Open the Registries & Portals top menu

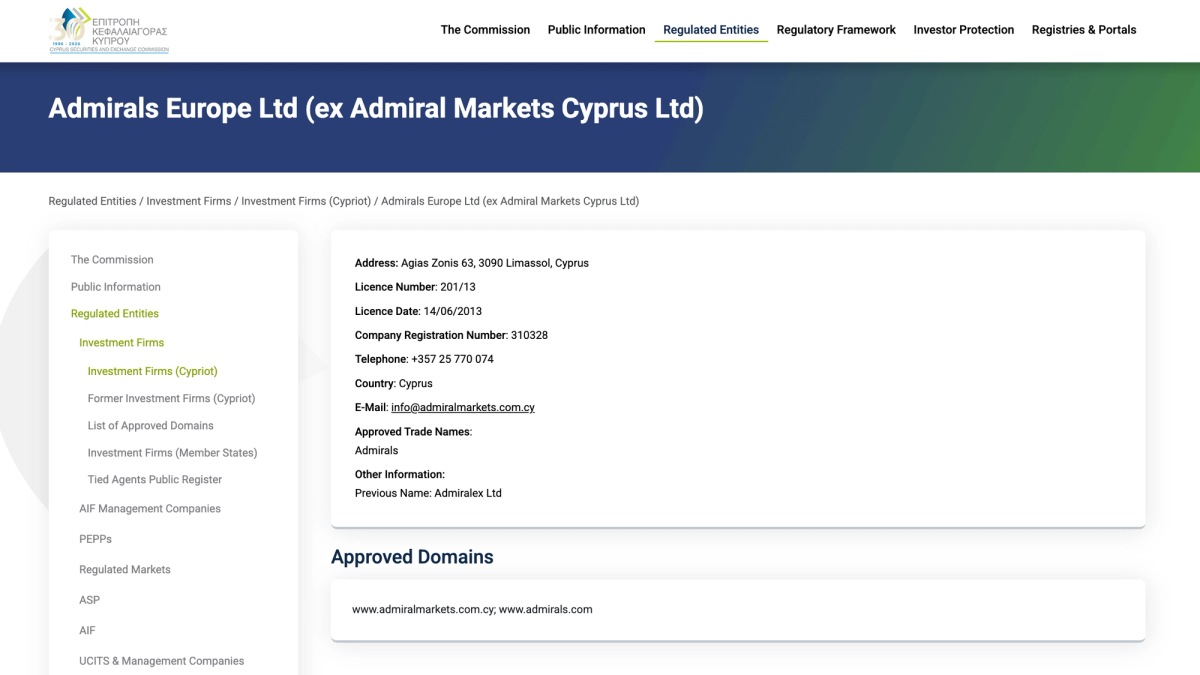click(1084, 30)
